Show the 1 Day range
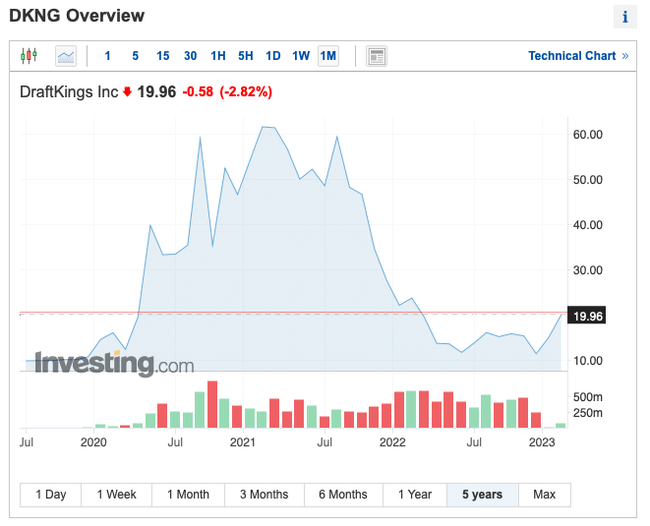Viewport: 650px width, 526px height. pyautogui.click(x=51, y=494)
